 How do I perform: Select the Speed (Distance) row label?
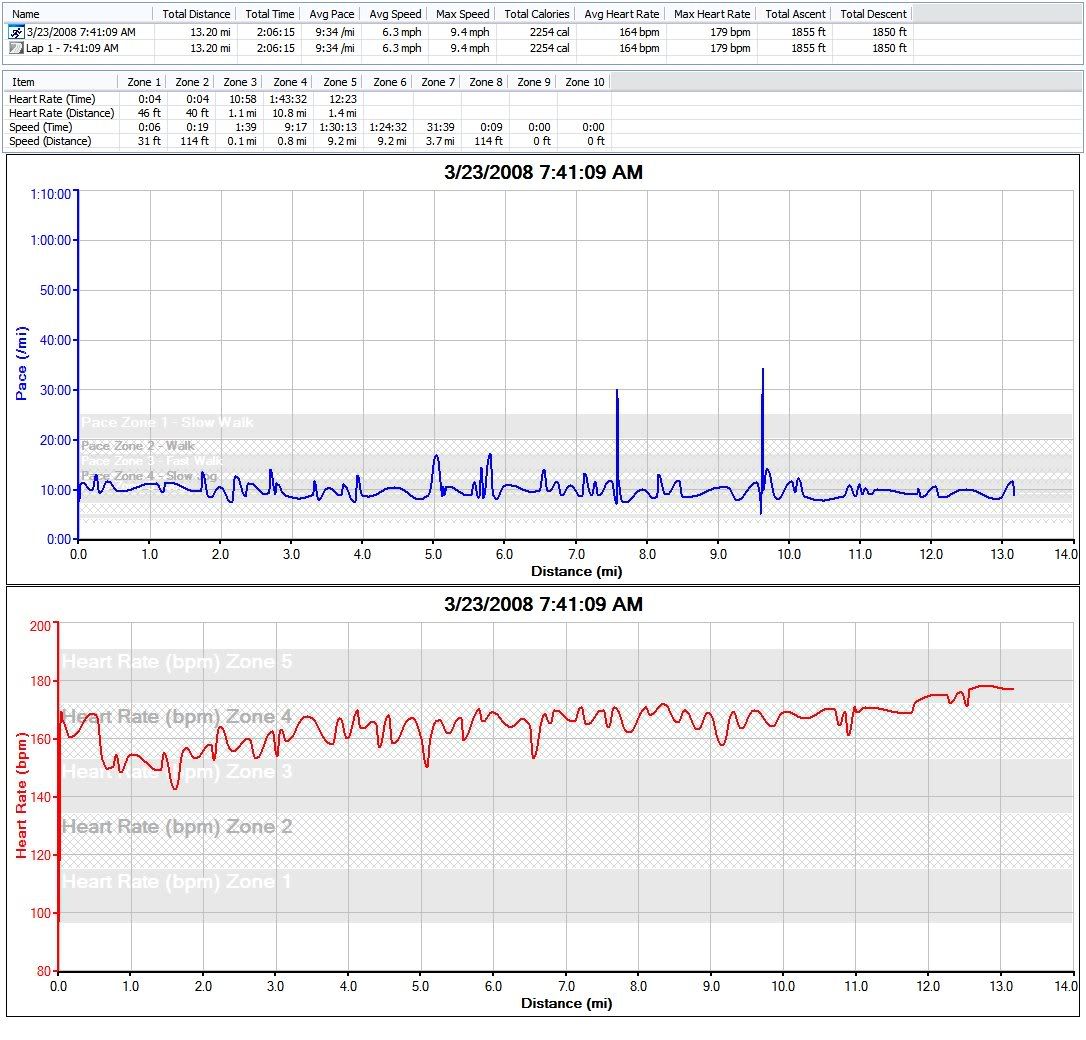coord(50,141)
